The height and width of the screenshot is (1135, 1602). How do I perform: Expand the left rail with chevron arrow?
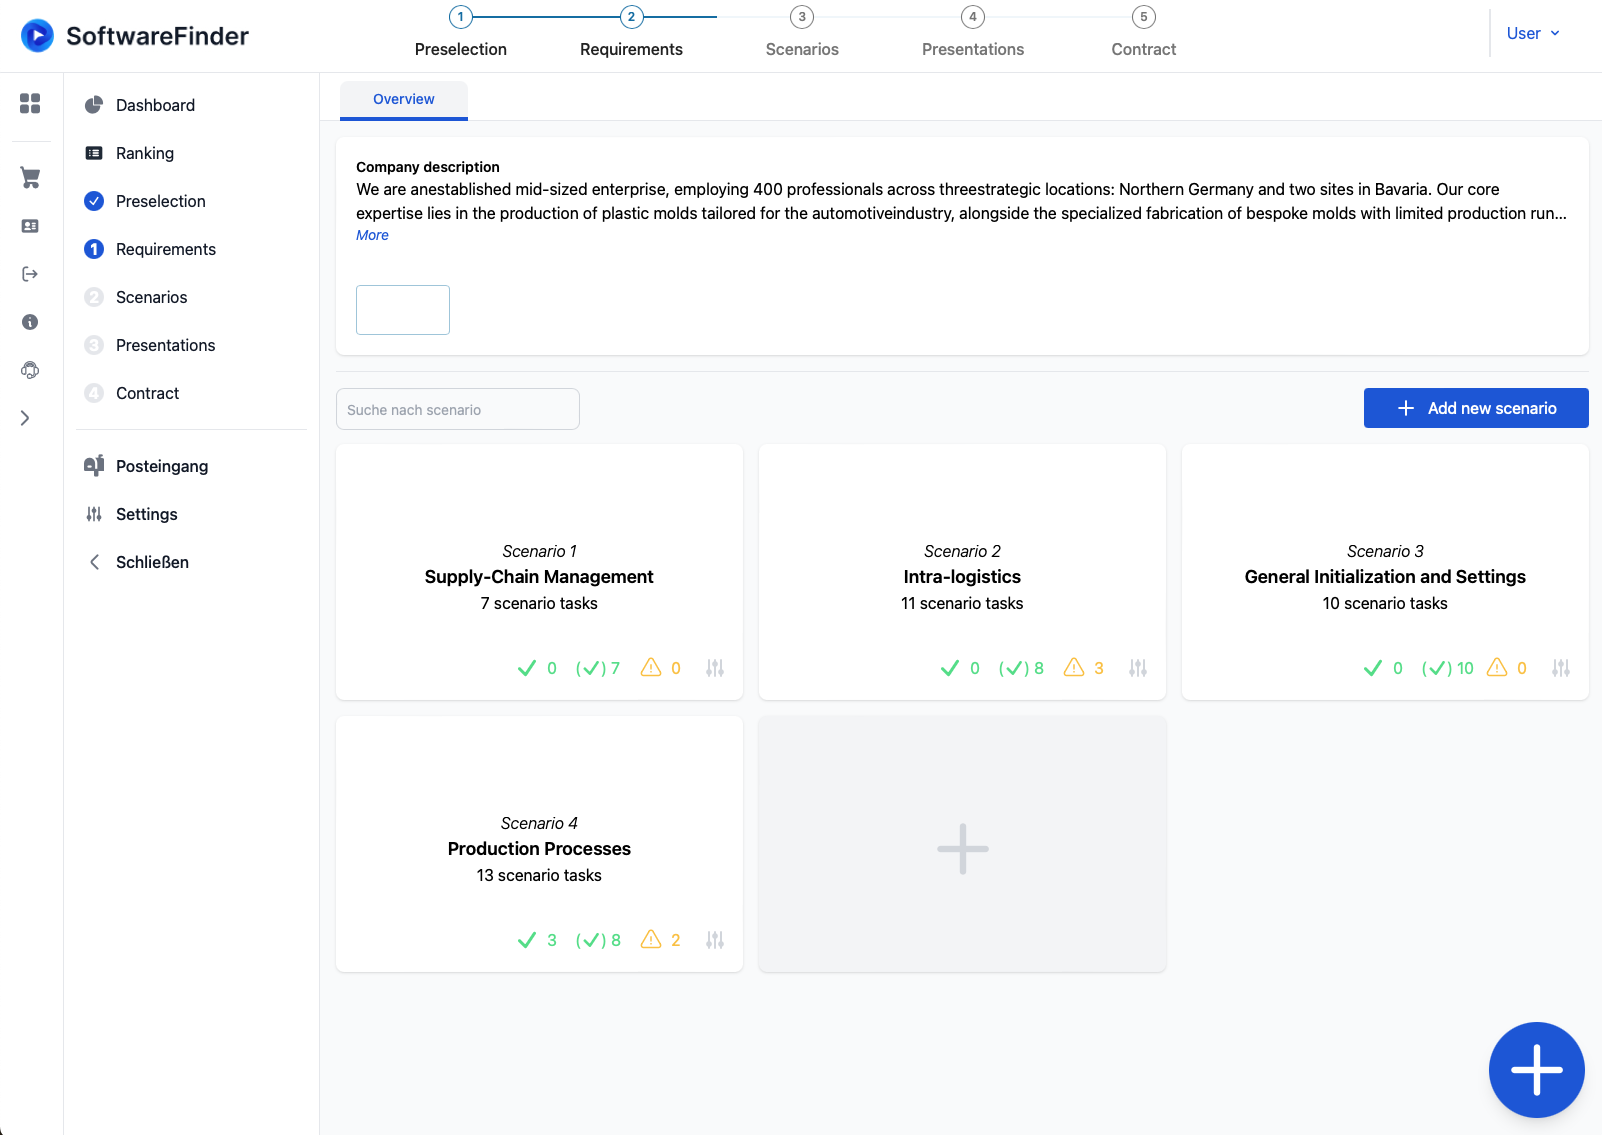26,418
